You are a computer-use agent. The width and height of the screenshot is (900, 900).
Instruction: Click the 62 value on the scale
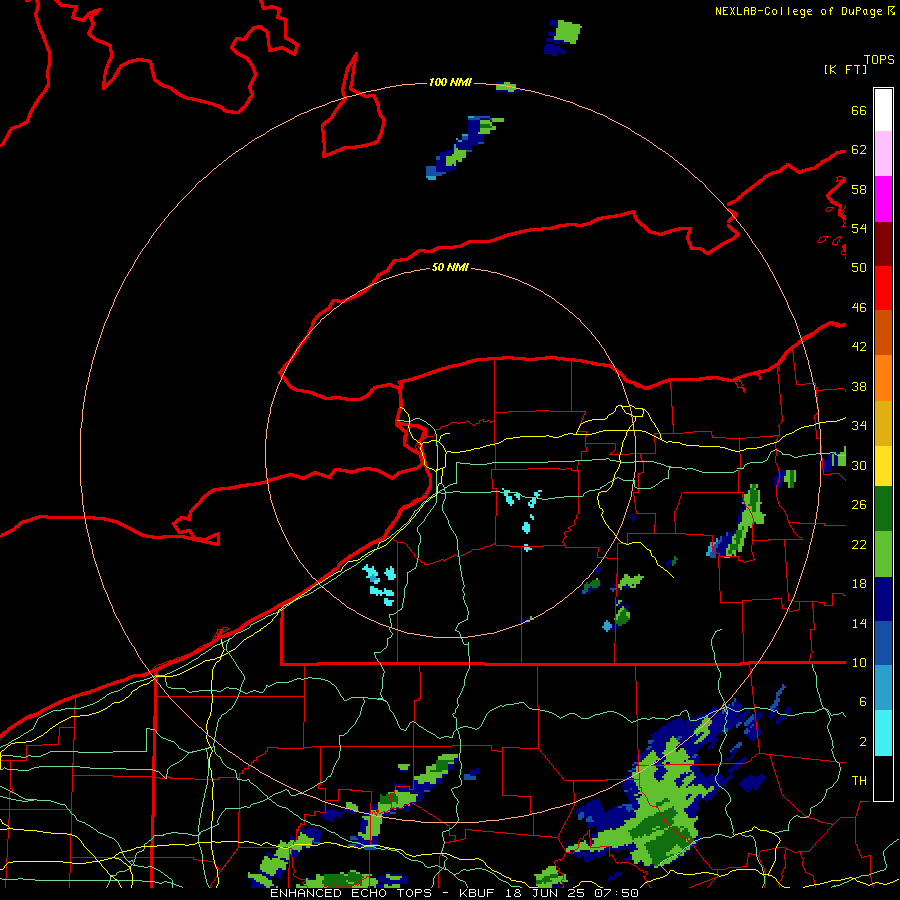coord(859,150)
